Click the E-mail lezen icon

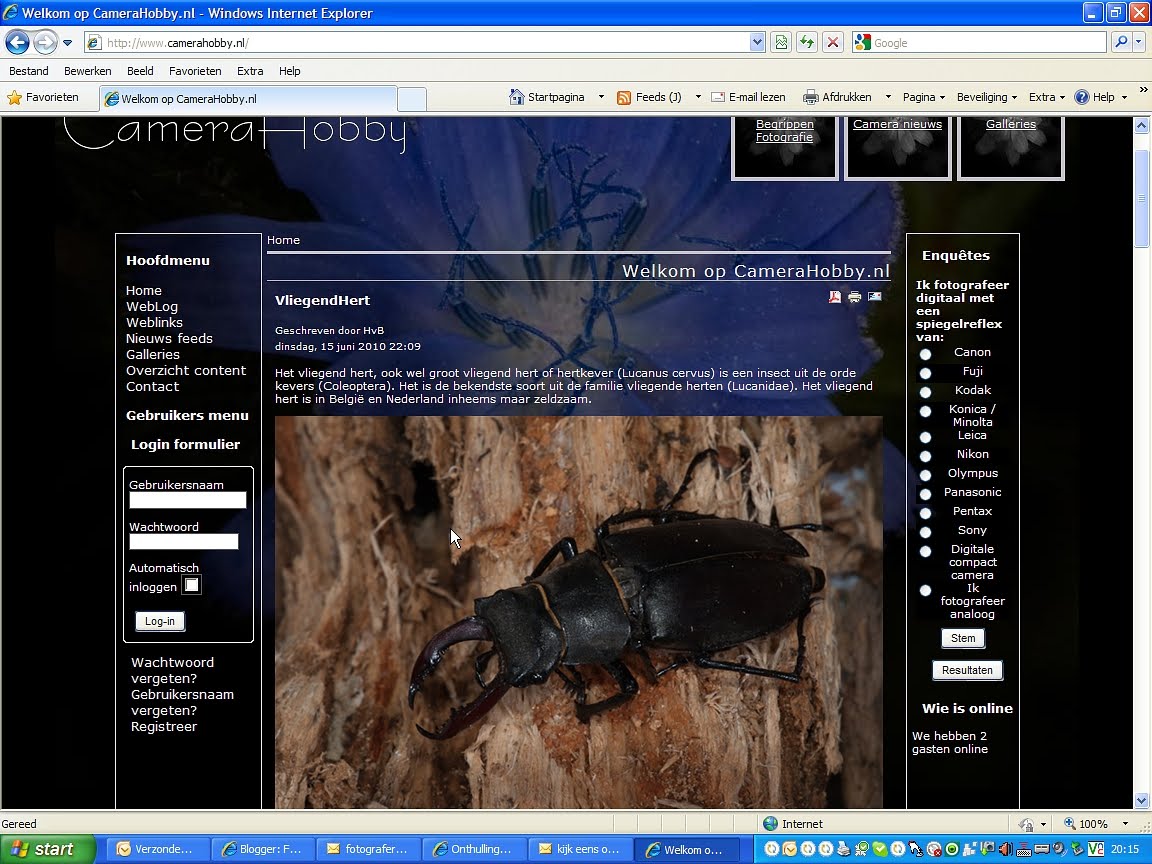point(718,97)
